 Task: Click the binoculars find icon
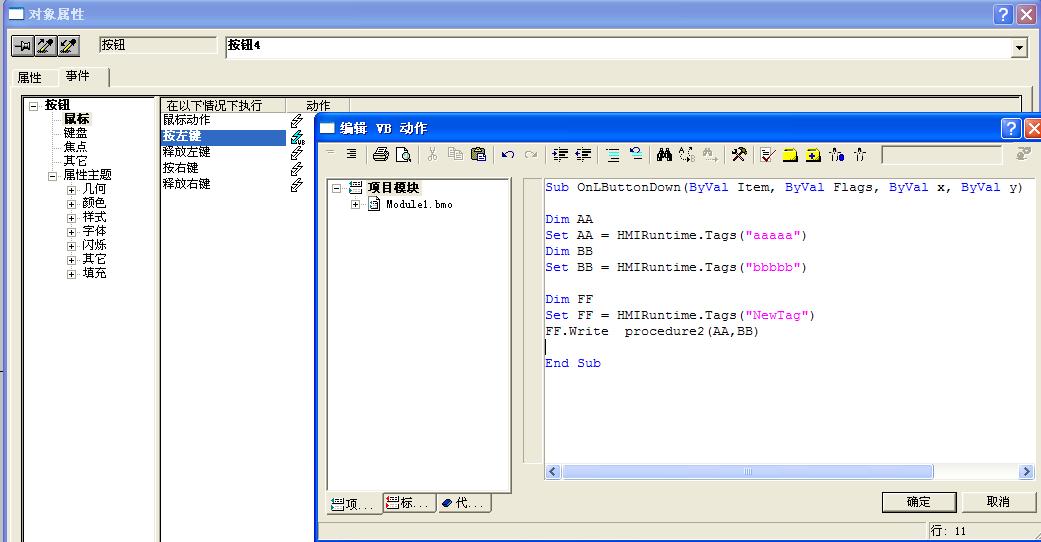(x=664, y=155)
